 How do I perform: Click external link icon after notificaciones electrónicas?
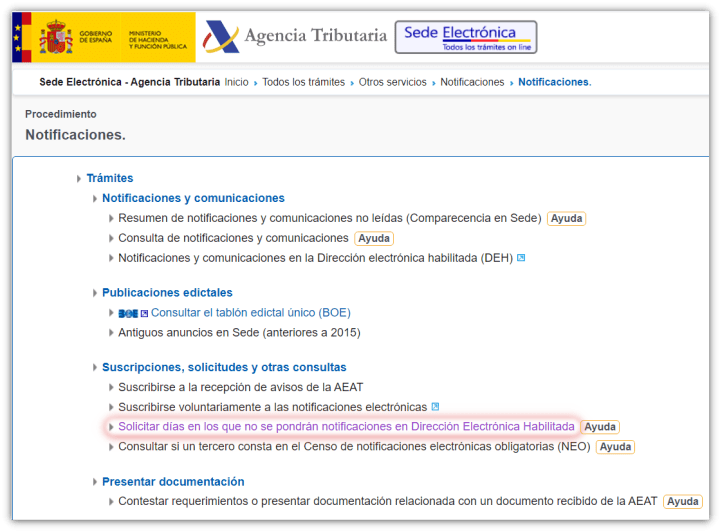coord(435,407)
